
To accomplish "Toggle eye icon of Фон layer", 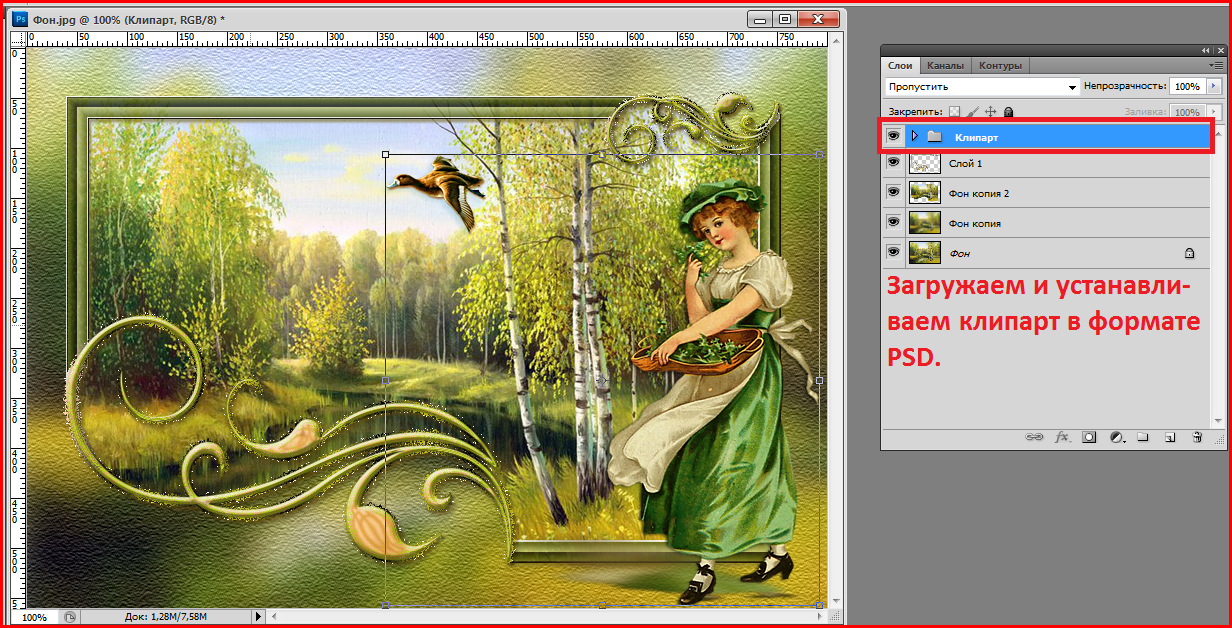I will [893, 252].
